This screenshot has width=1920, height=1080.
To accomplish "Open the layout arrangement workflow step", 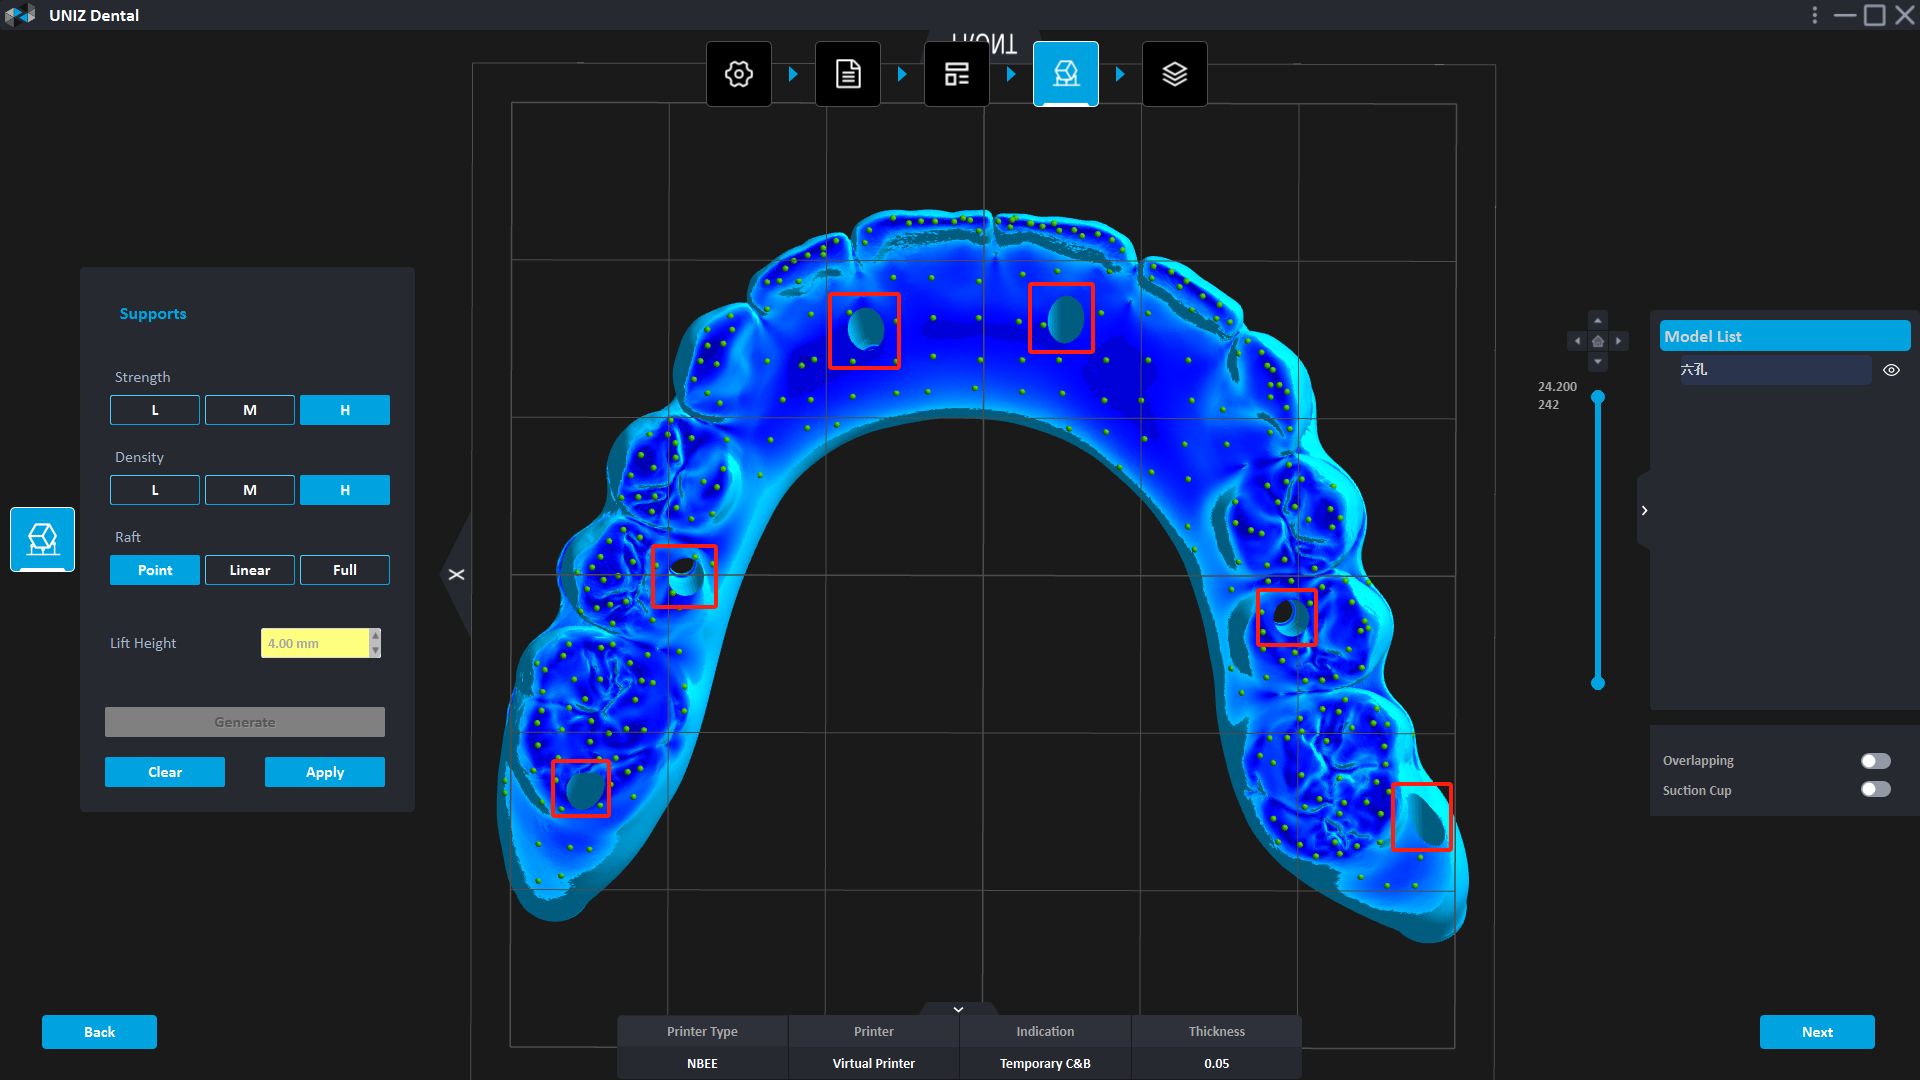I will (x=956, y=74).
